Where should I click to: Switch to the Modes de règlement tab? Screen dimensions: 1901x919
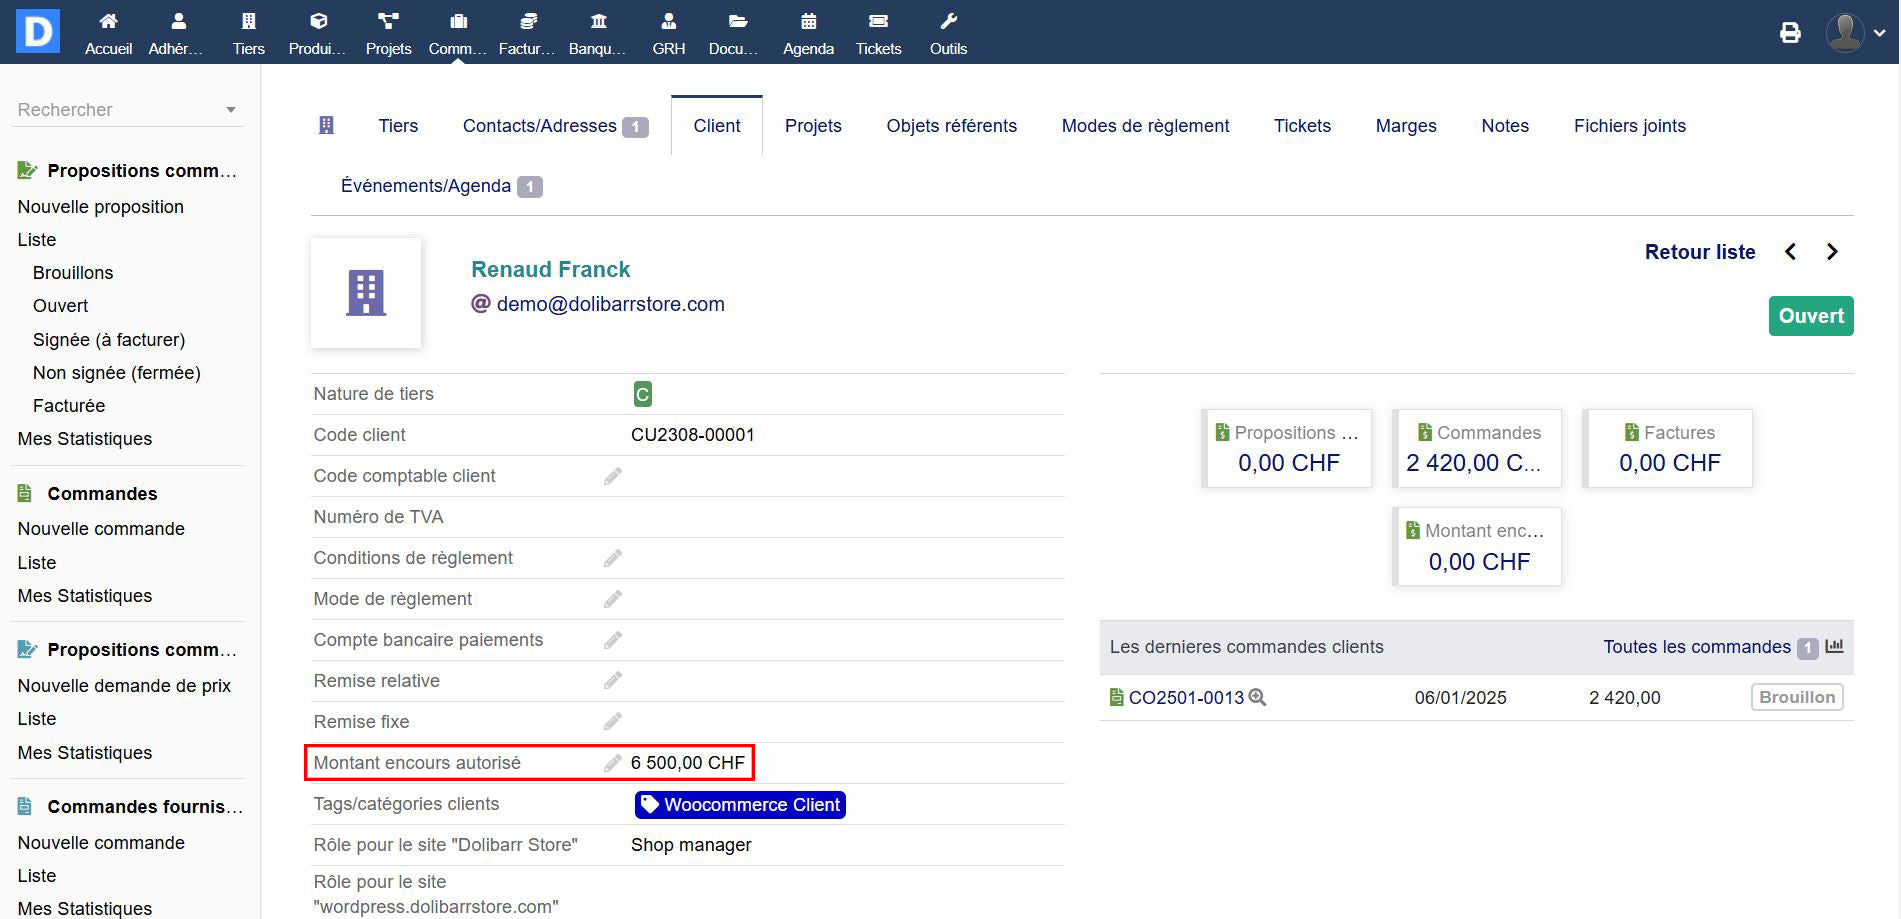pos(1145,126)
